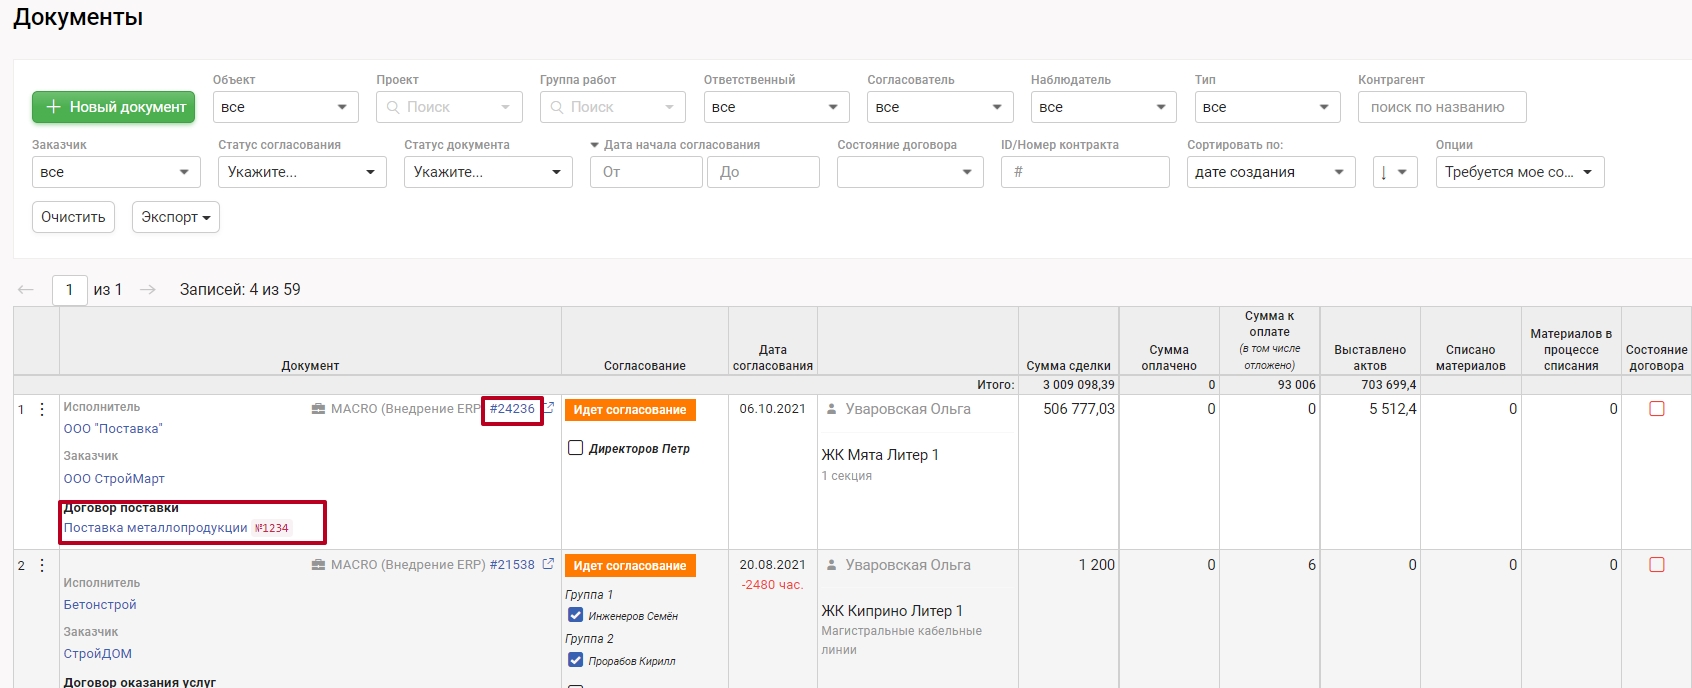Viewport: 1692px width, 688px height.
Task: Open the Сортировать по dropdown
Action: 1270,172
